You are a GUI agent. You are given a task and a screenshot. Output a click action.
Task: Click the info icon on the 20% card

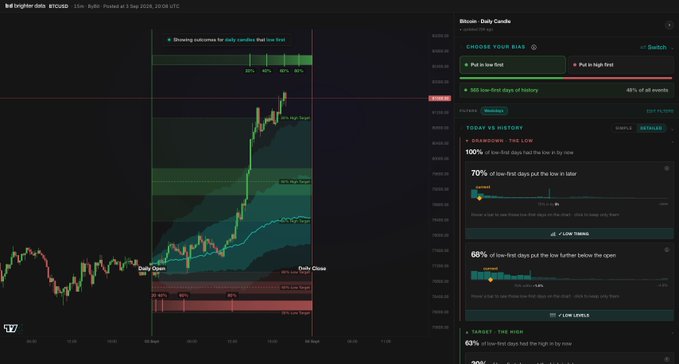pyautogui.click(x=667, y=359)
